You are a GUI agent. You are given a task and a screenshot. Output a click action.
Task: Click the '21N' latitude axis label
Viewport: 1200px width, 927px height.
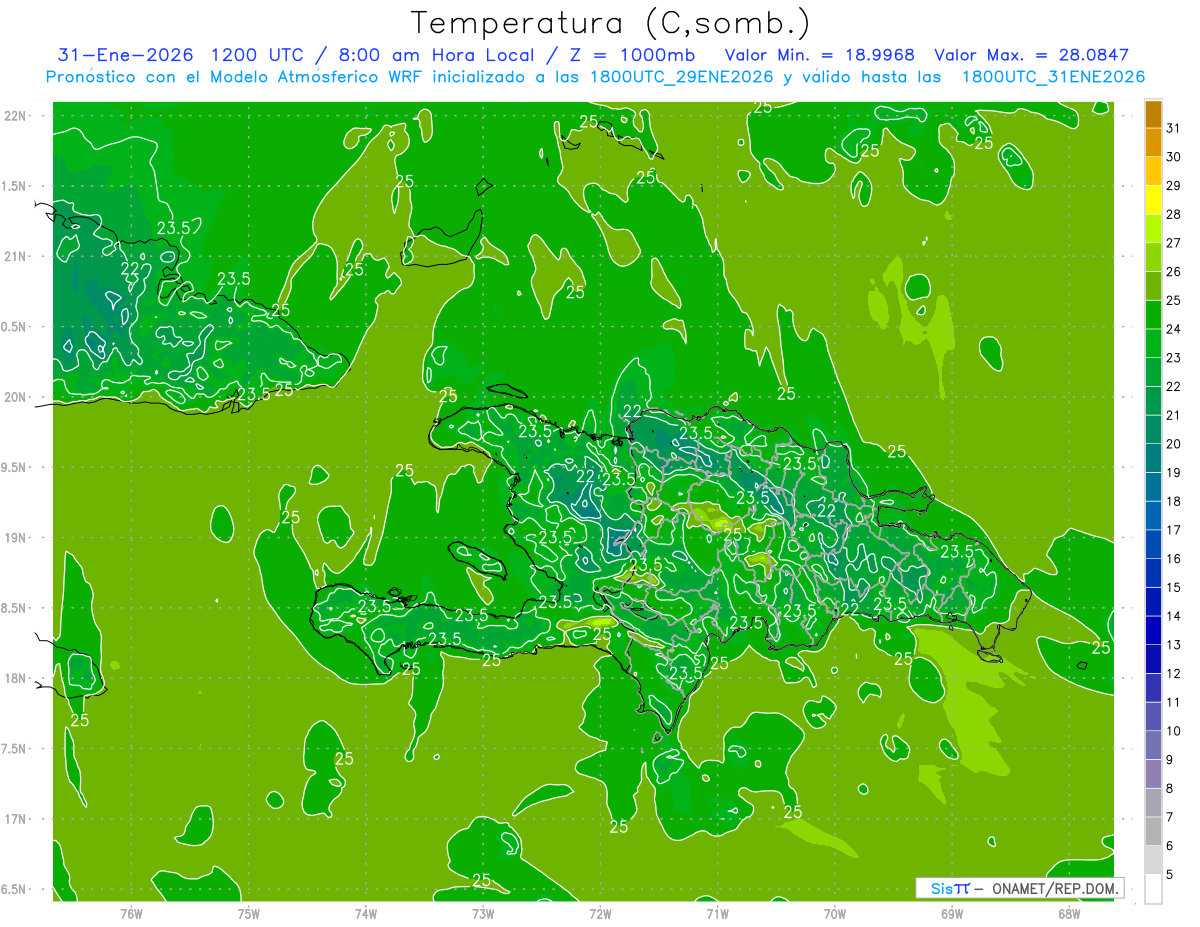pos(15,256)
